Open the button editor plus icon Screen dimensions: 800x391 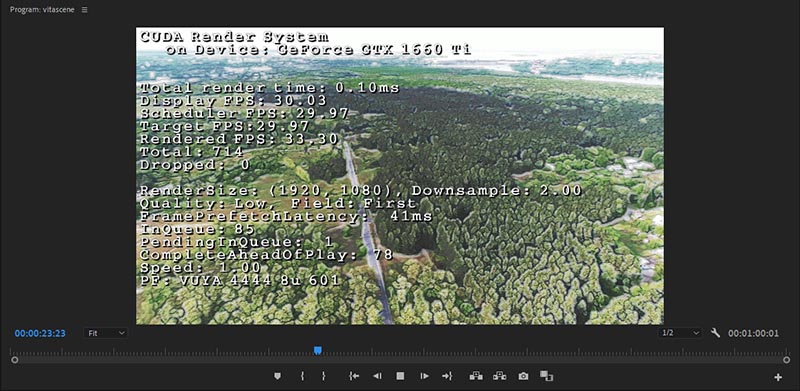coord(778,377)
